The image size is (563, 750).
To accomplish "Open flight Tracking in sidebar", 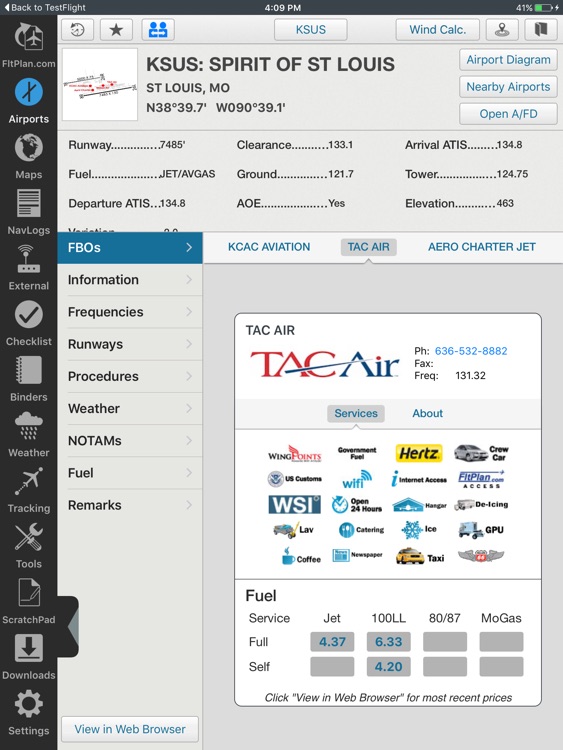I will coord(28,490).
